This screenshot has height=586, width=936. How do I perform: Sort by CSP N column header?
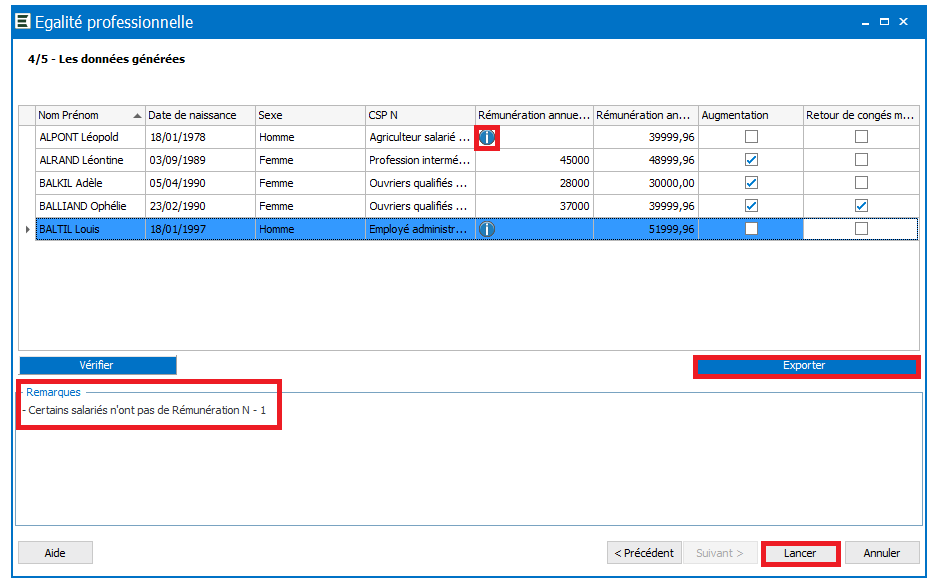click(420, 115)
